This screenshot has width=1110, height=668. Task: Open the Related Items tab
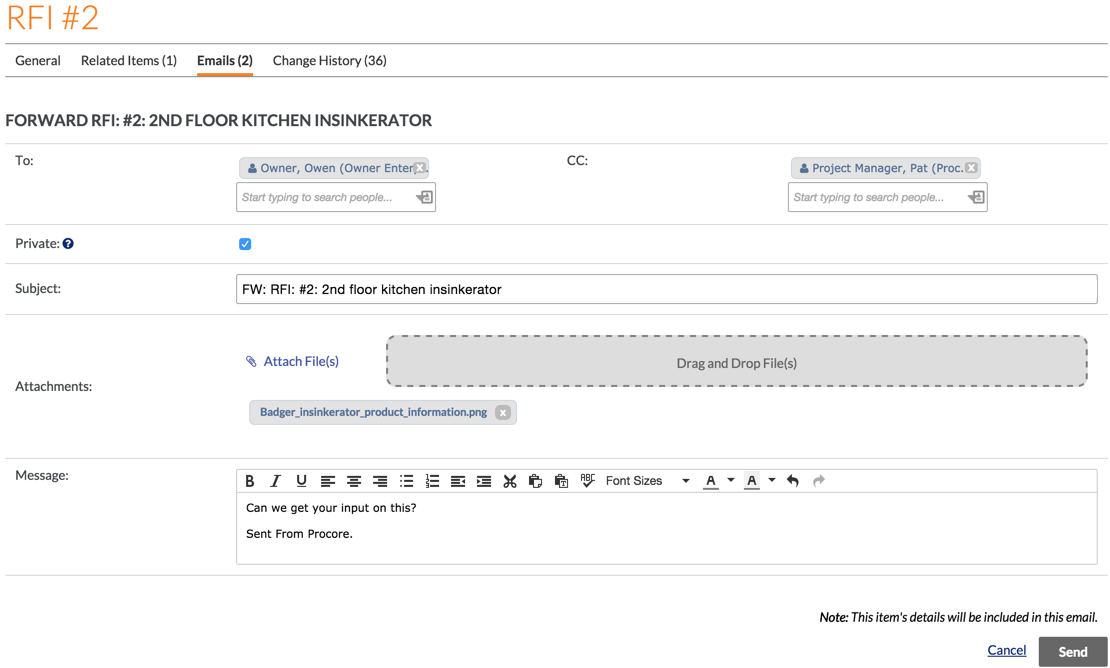(128, 60)
